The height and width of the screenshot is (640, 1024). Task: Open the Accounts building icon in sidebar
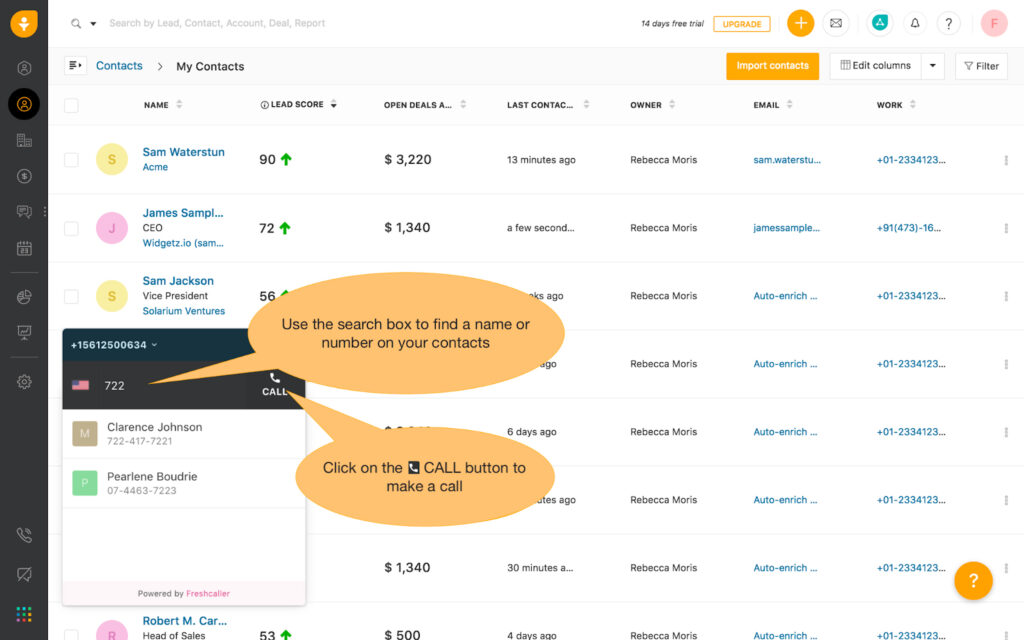click(24, 140)
